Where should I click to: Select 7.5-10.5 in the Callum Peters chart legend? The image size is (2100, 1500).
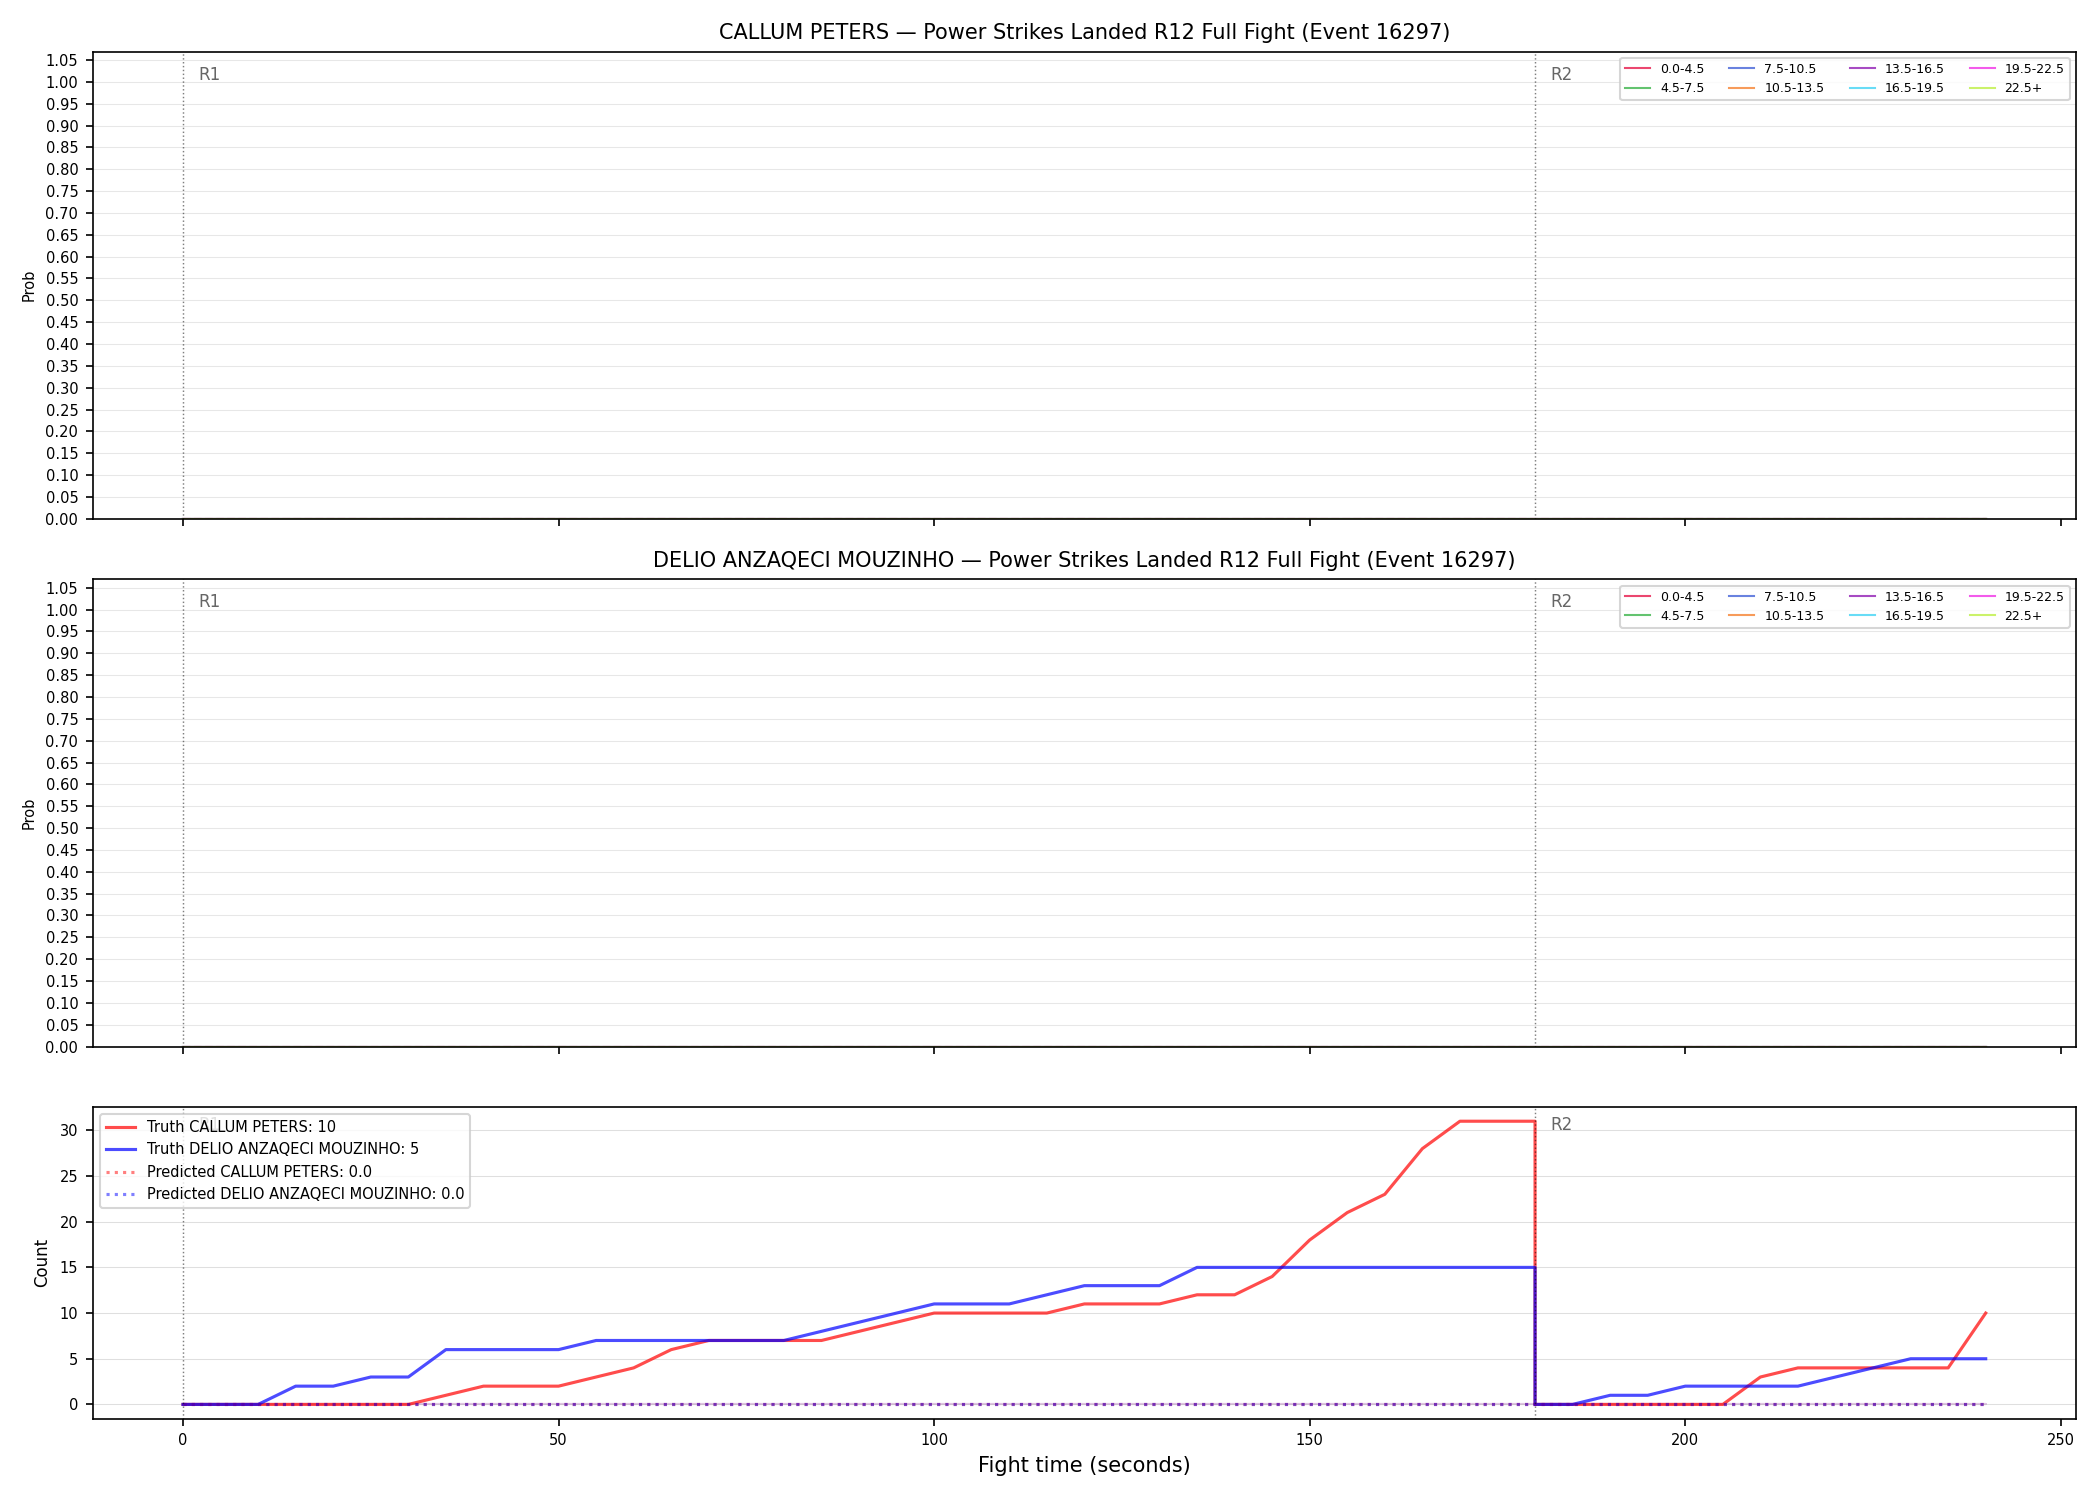[x=1772, y=69]
